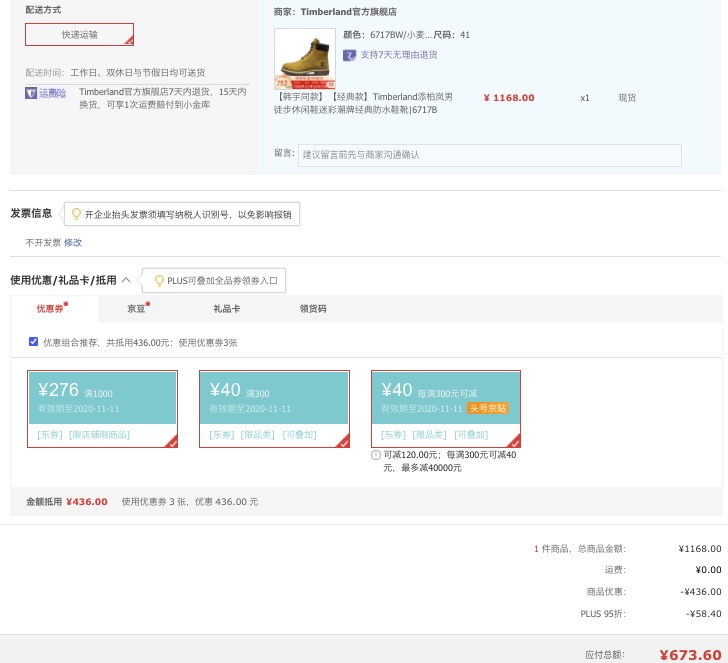Click the 不开发票 invoice status text

(43, 242)
